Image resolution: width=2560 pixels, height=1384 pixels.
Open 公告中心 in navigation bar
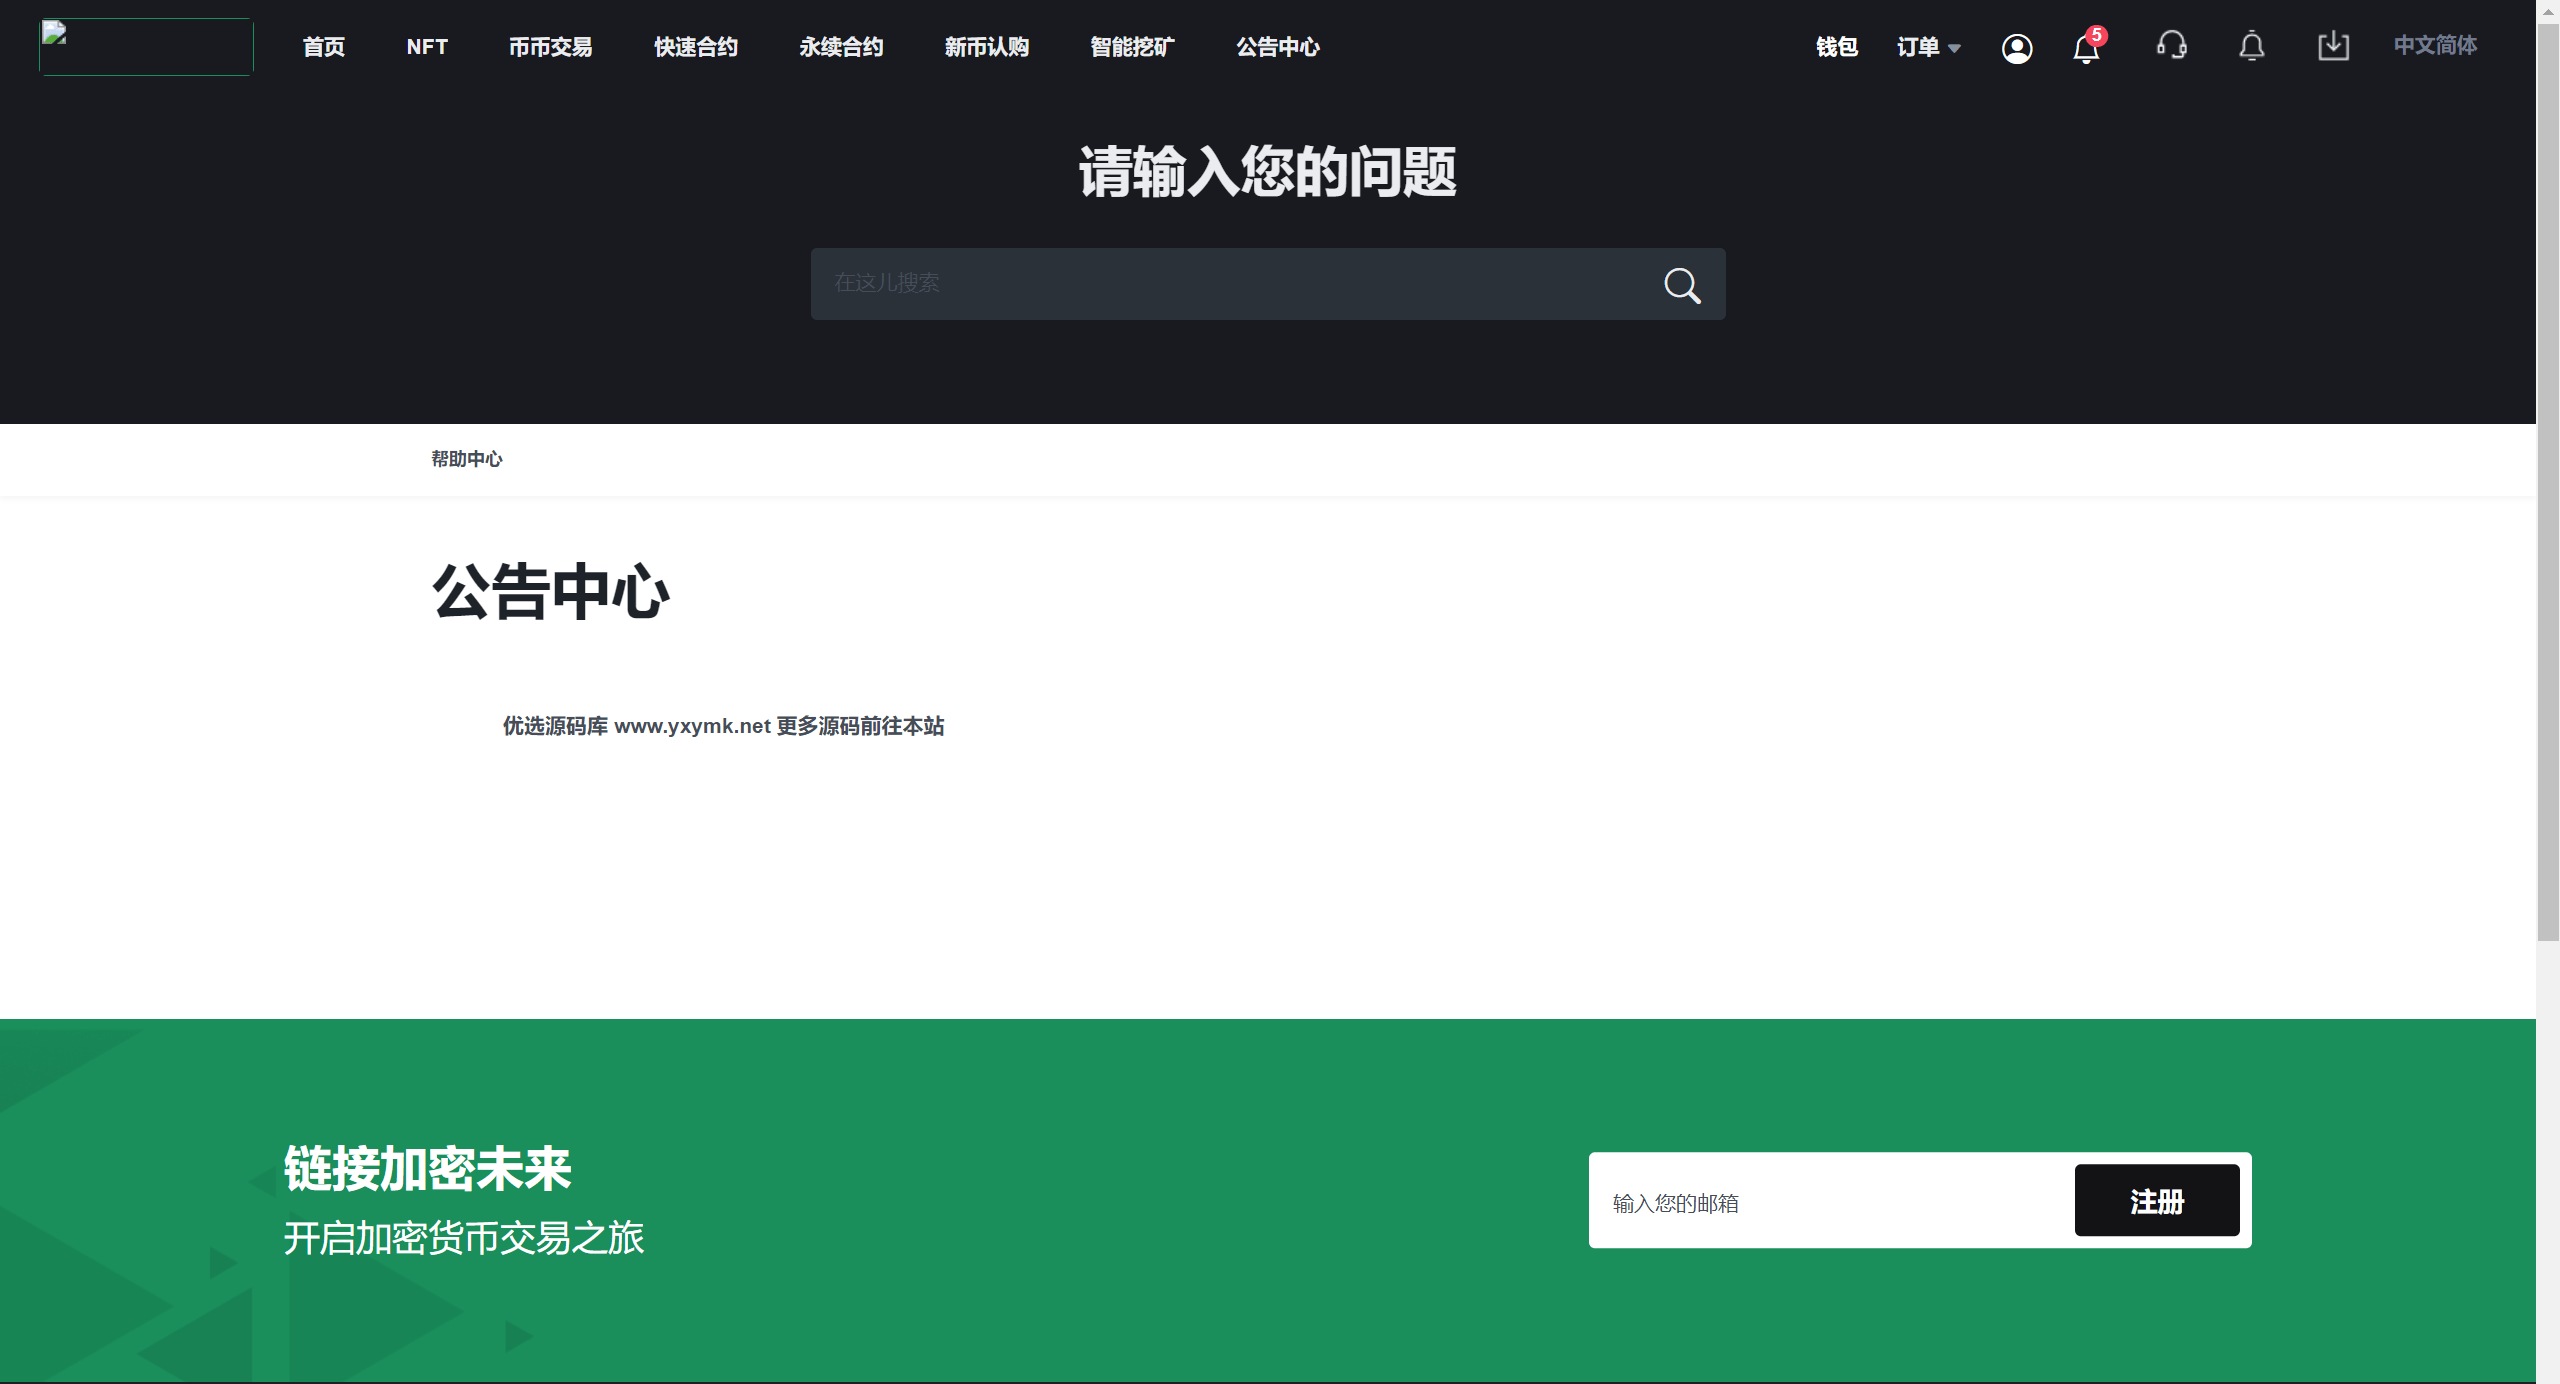click(1278, 47)
